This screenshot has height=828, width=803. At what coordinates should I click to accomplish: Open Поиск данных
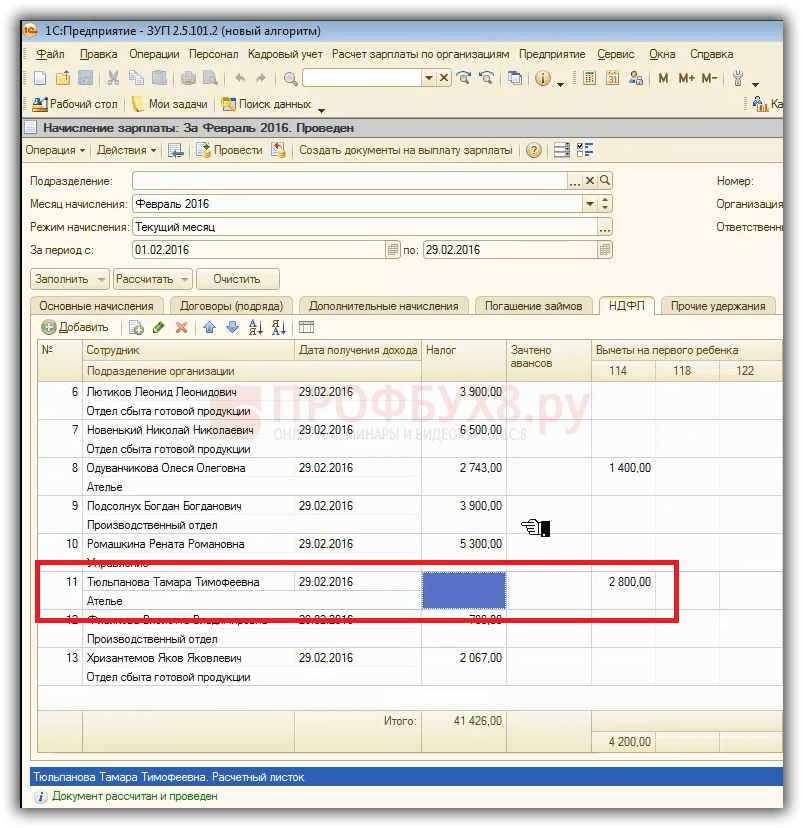pos(267,104)
